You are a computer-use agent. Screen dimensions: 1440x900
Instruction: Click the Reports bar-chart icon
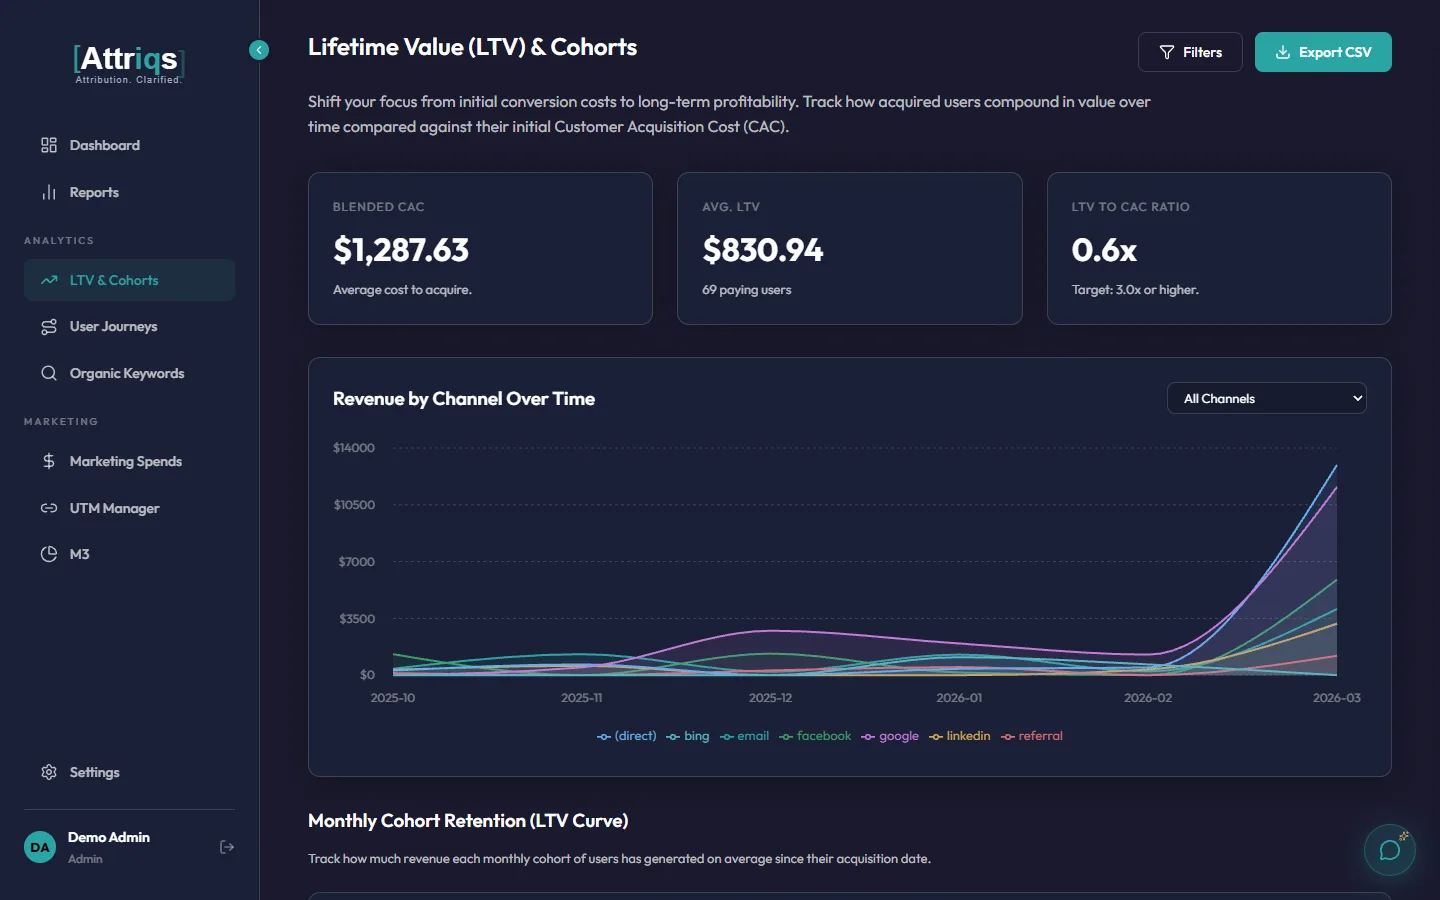(48, 192)
